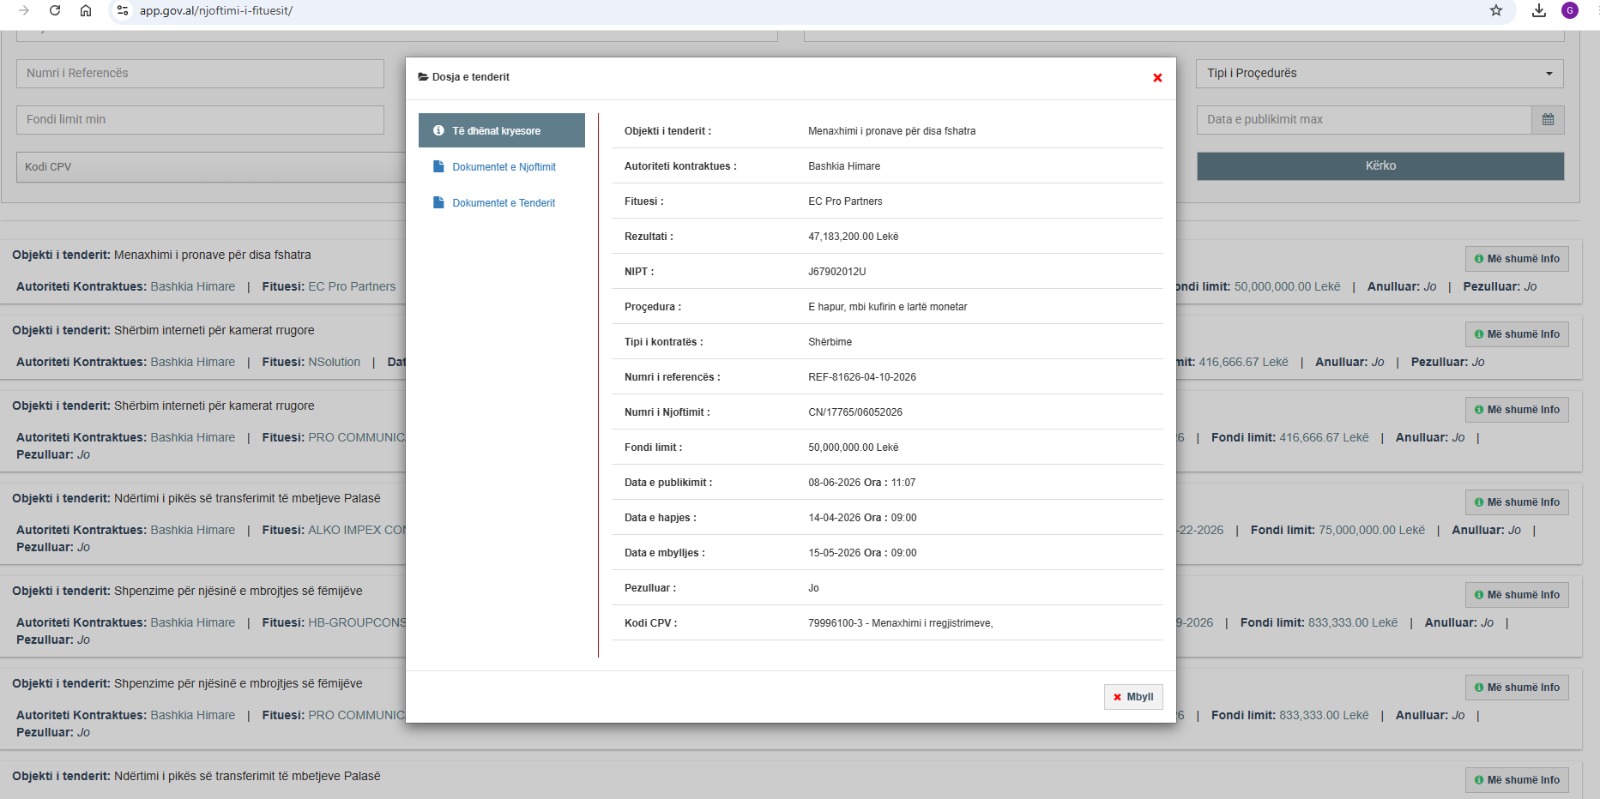The width and height of the screenshot is (1600, 799).
Task: Open Më shumë Info for Menaxhimi i pronave tender
Action: 1516,259
